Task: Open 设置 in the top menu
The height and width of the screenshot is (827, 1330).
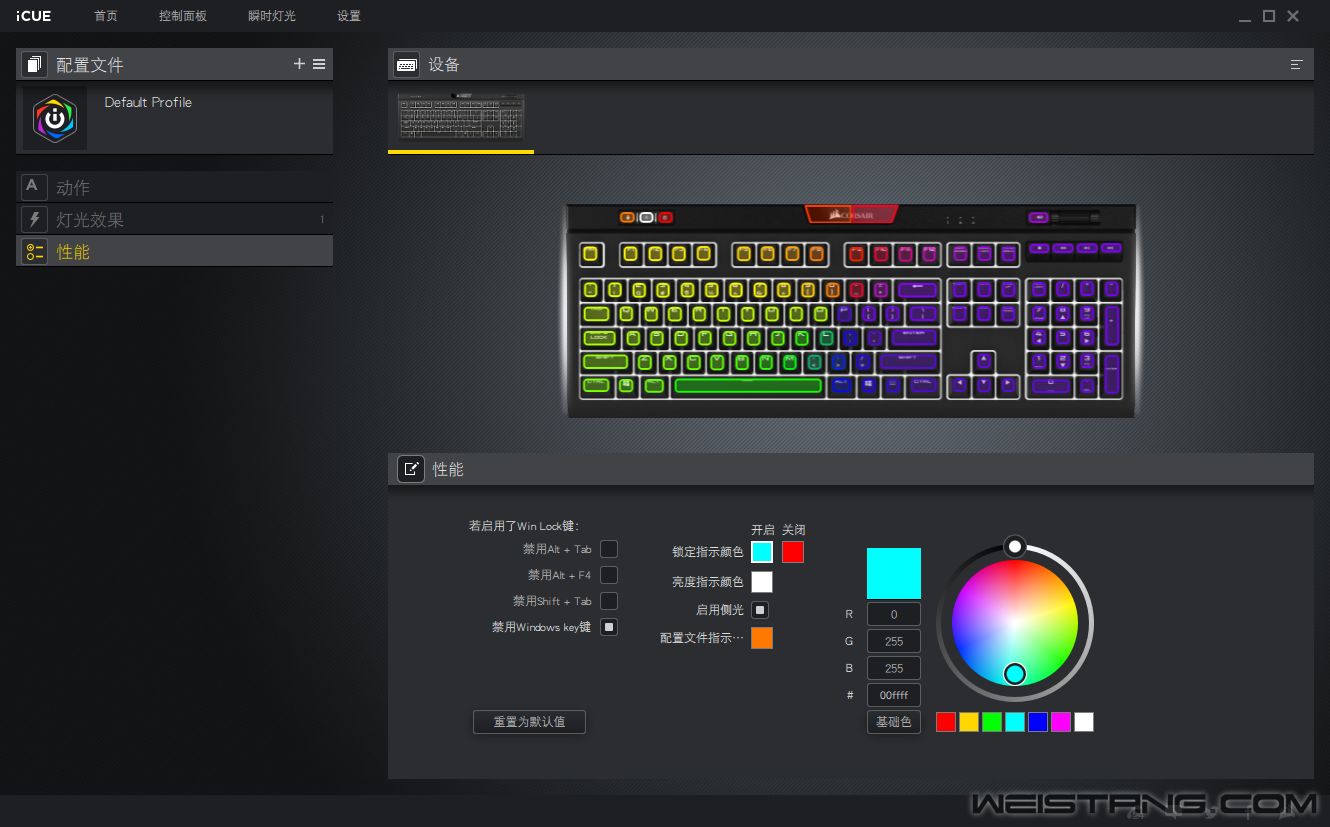Action: (349, 16)
